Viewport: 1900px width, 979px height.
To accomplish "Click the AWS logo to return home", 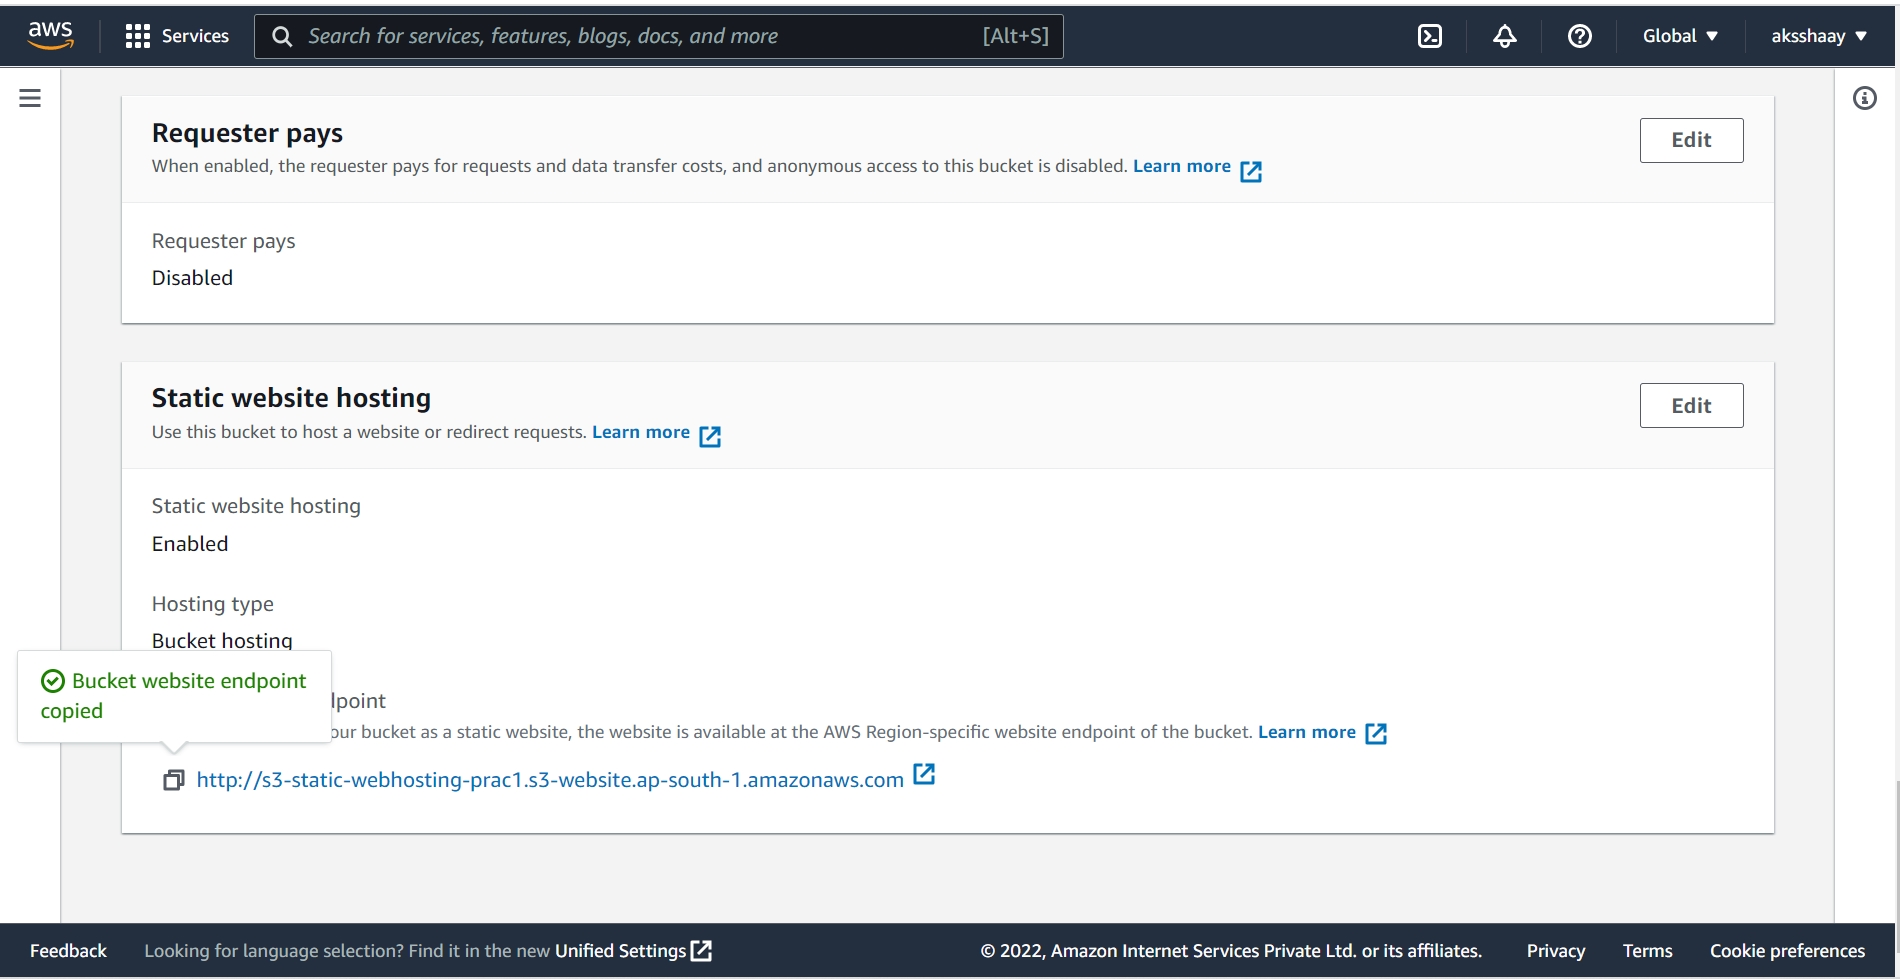I will [50, 34].
